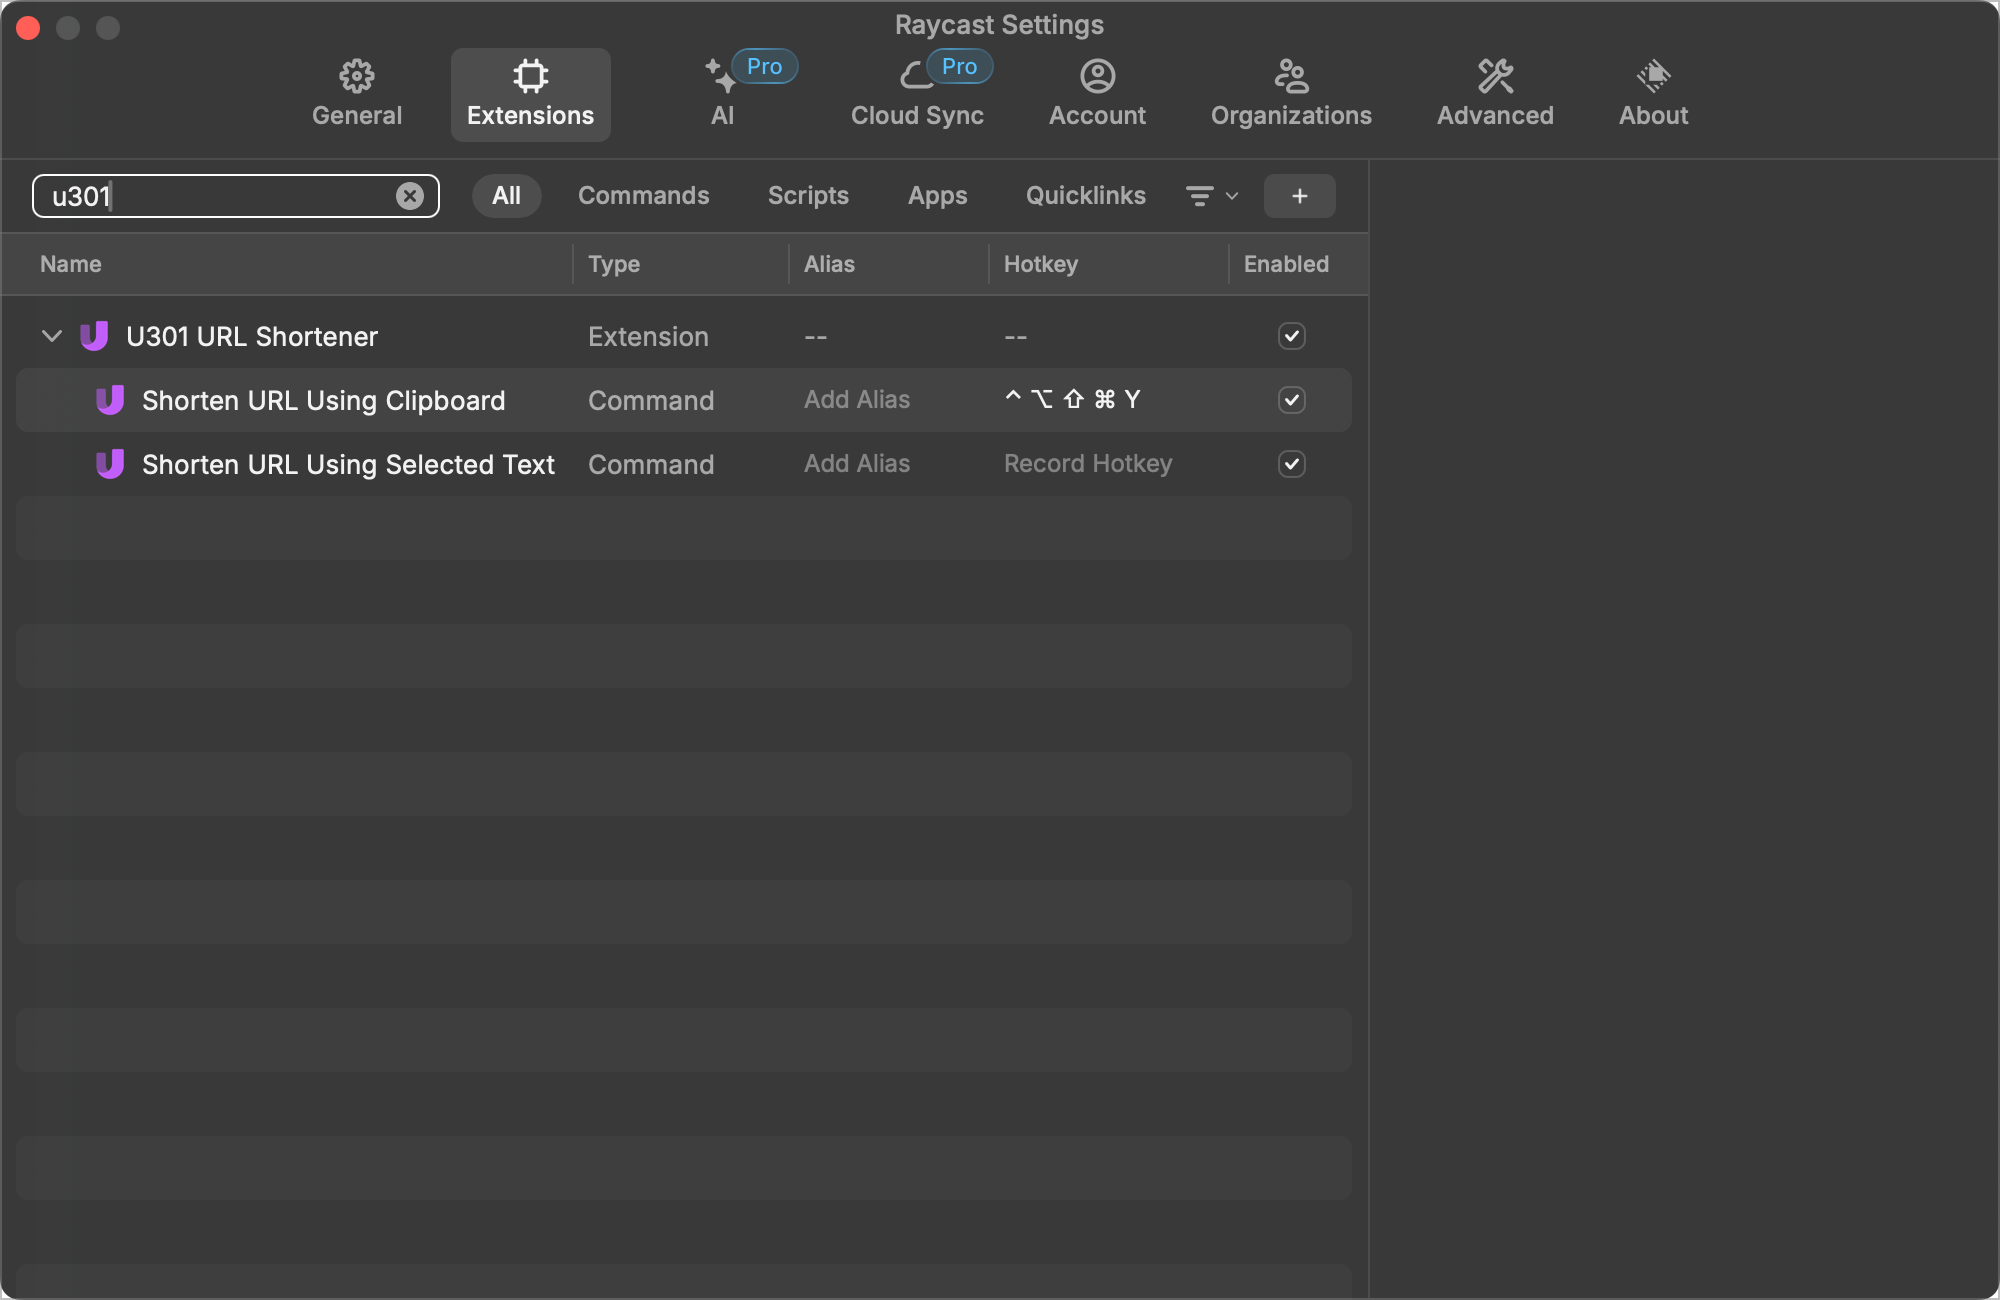The image size is (2000, 1300).
Task: Switch to the Scripts filter
Action: tap(808, 196)
